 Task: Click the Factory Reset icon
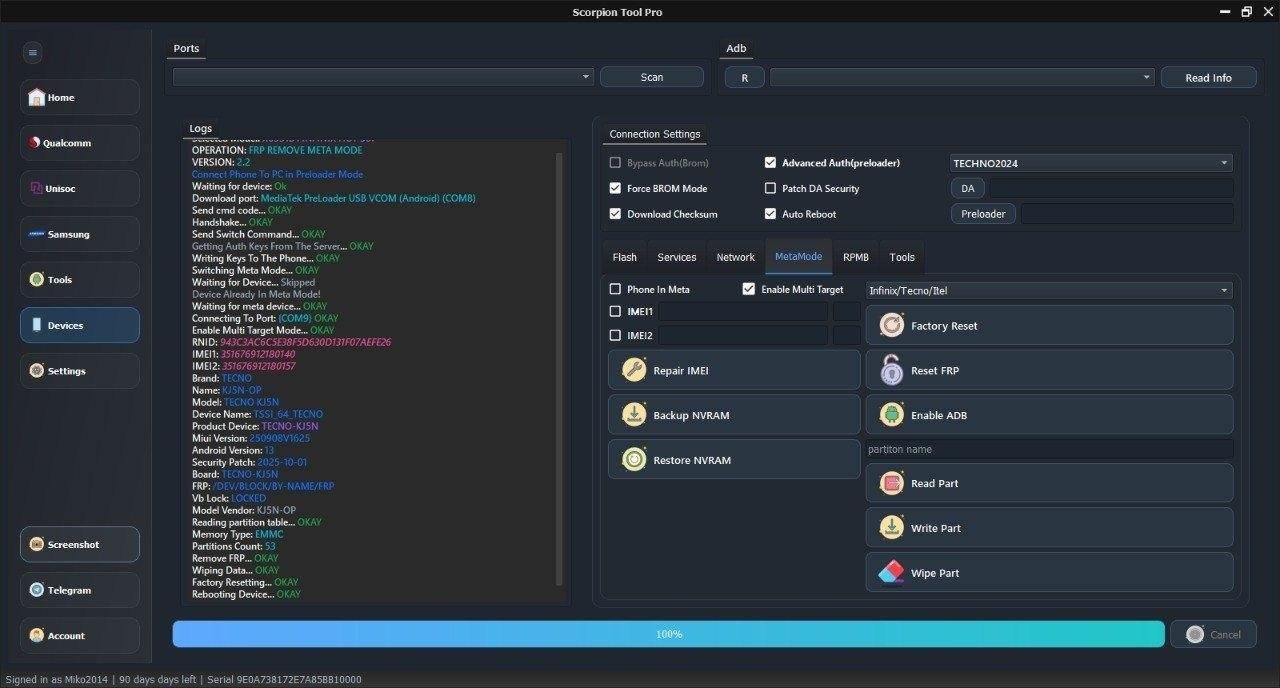[x=891, y=325]
